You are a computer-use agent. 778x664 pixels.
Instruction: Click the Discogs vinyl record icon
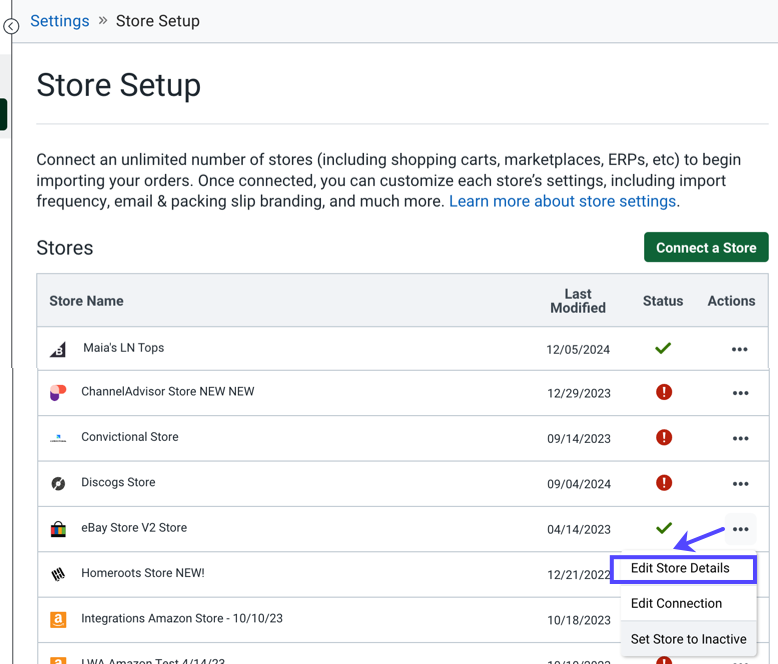click(x=58, y=483)
